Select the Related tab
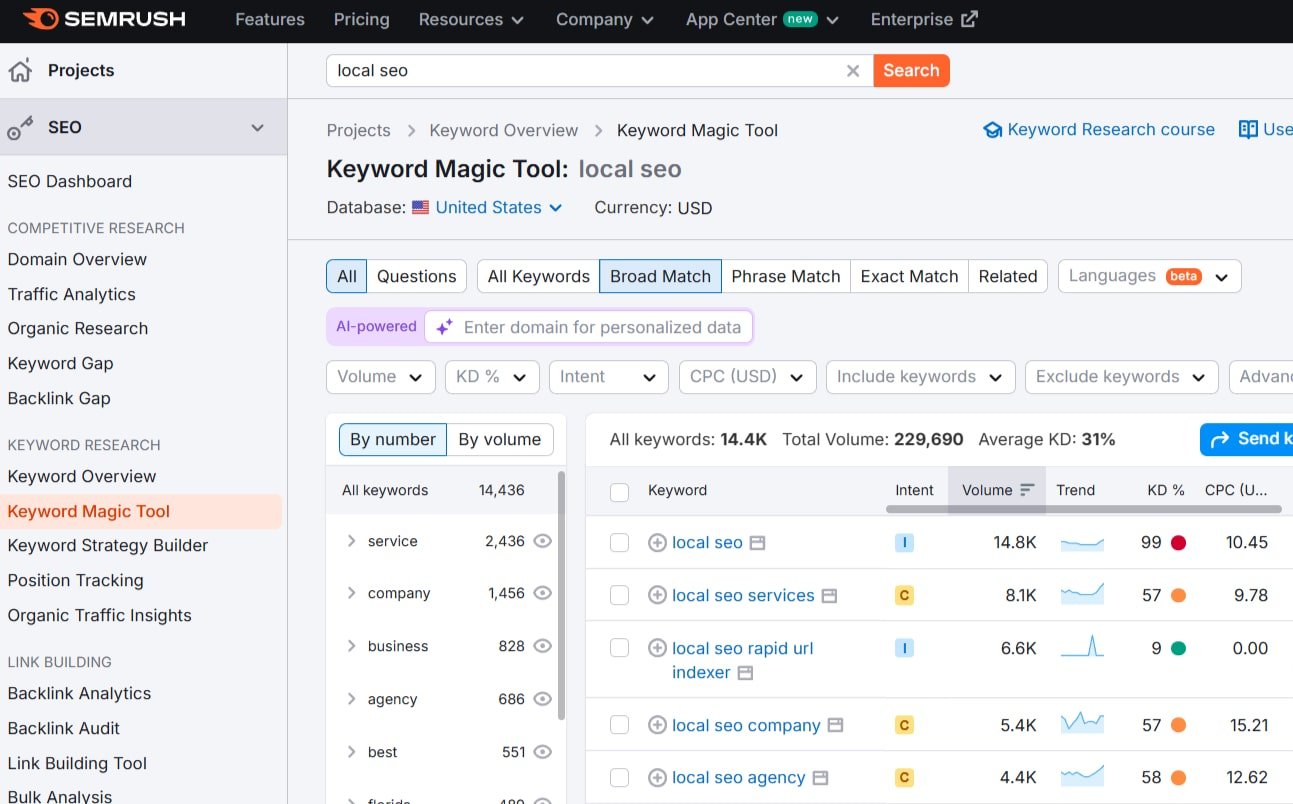The image size is (1293, 804). tap(1008, 277)
